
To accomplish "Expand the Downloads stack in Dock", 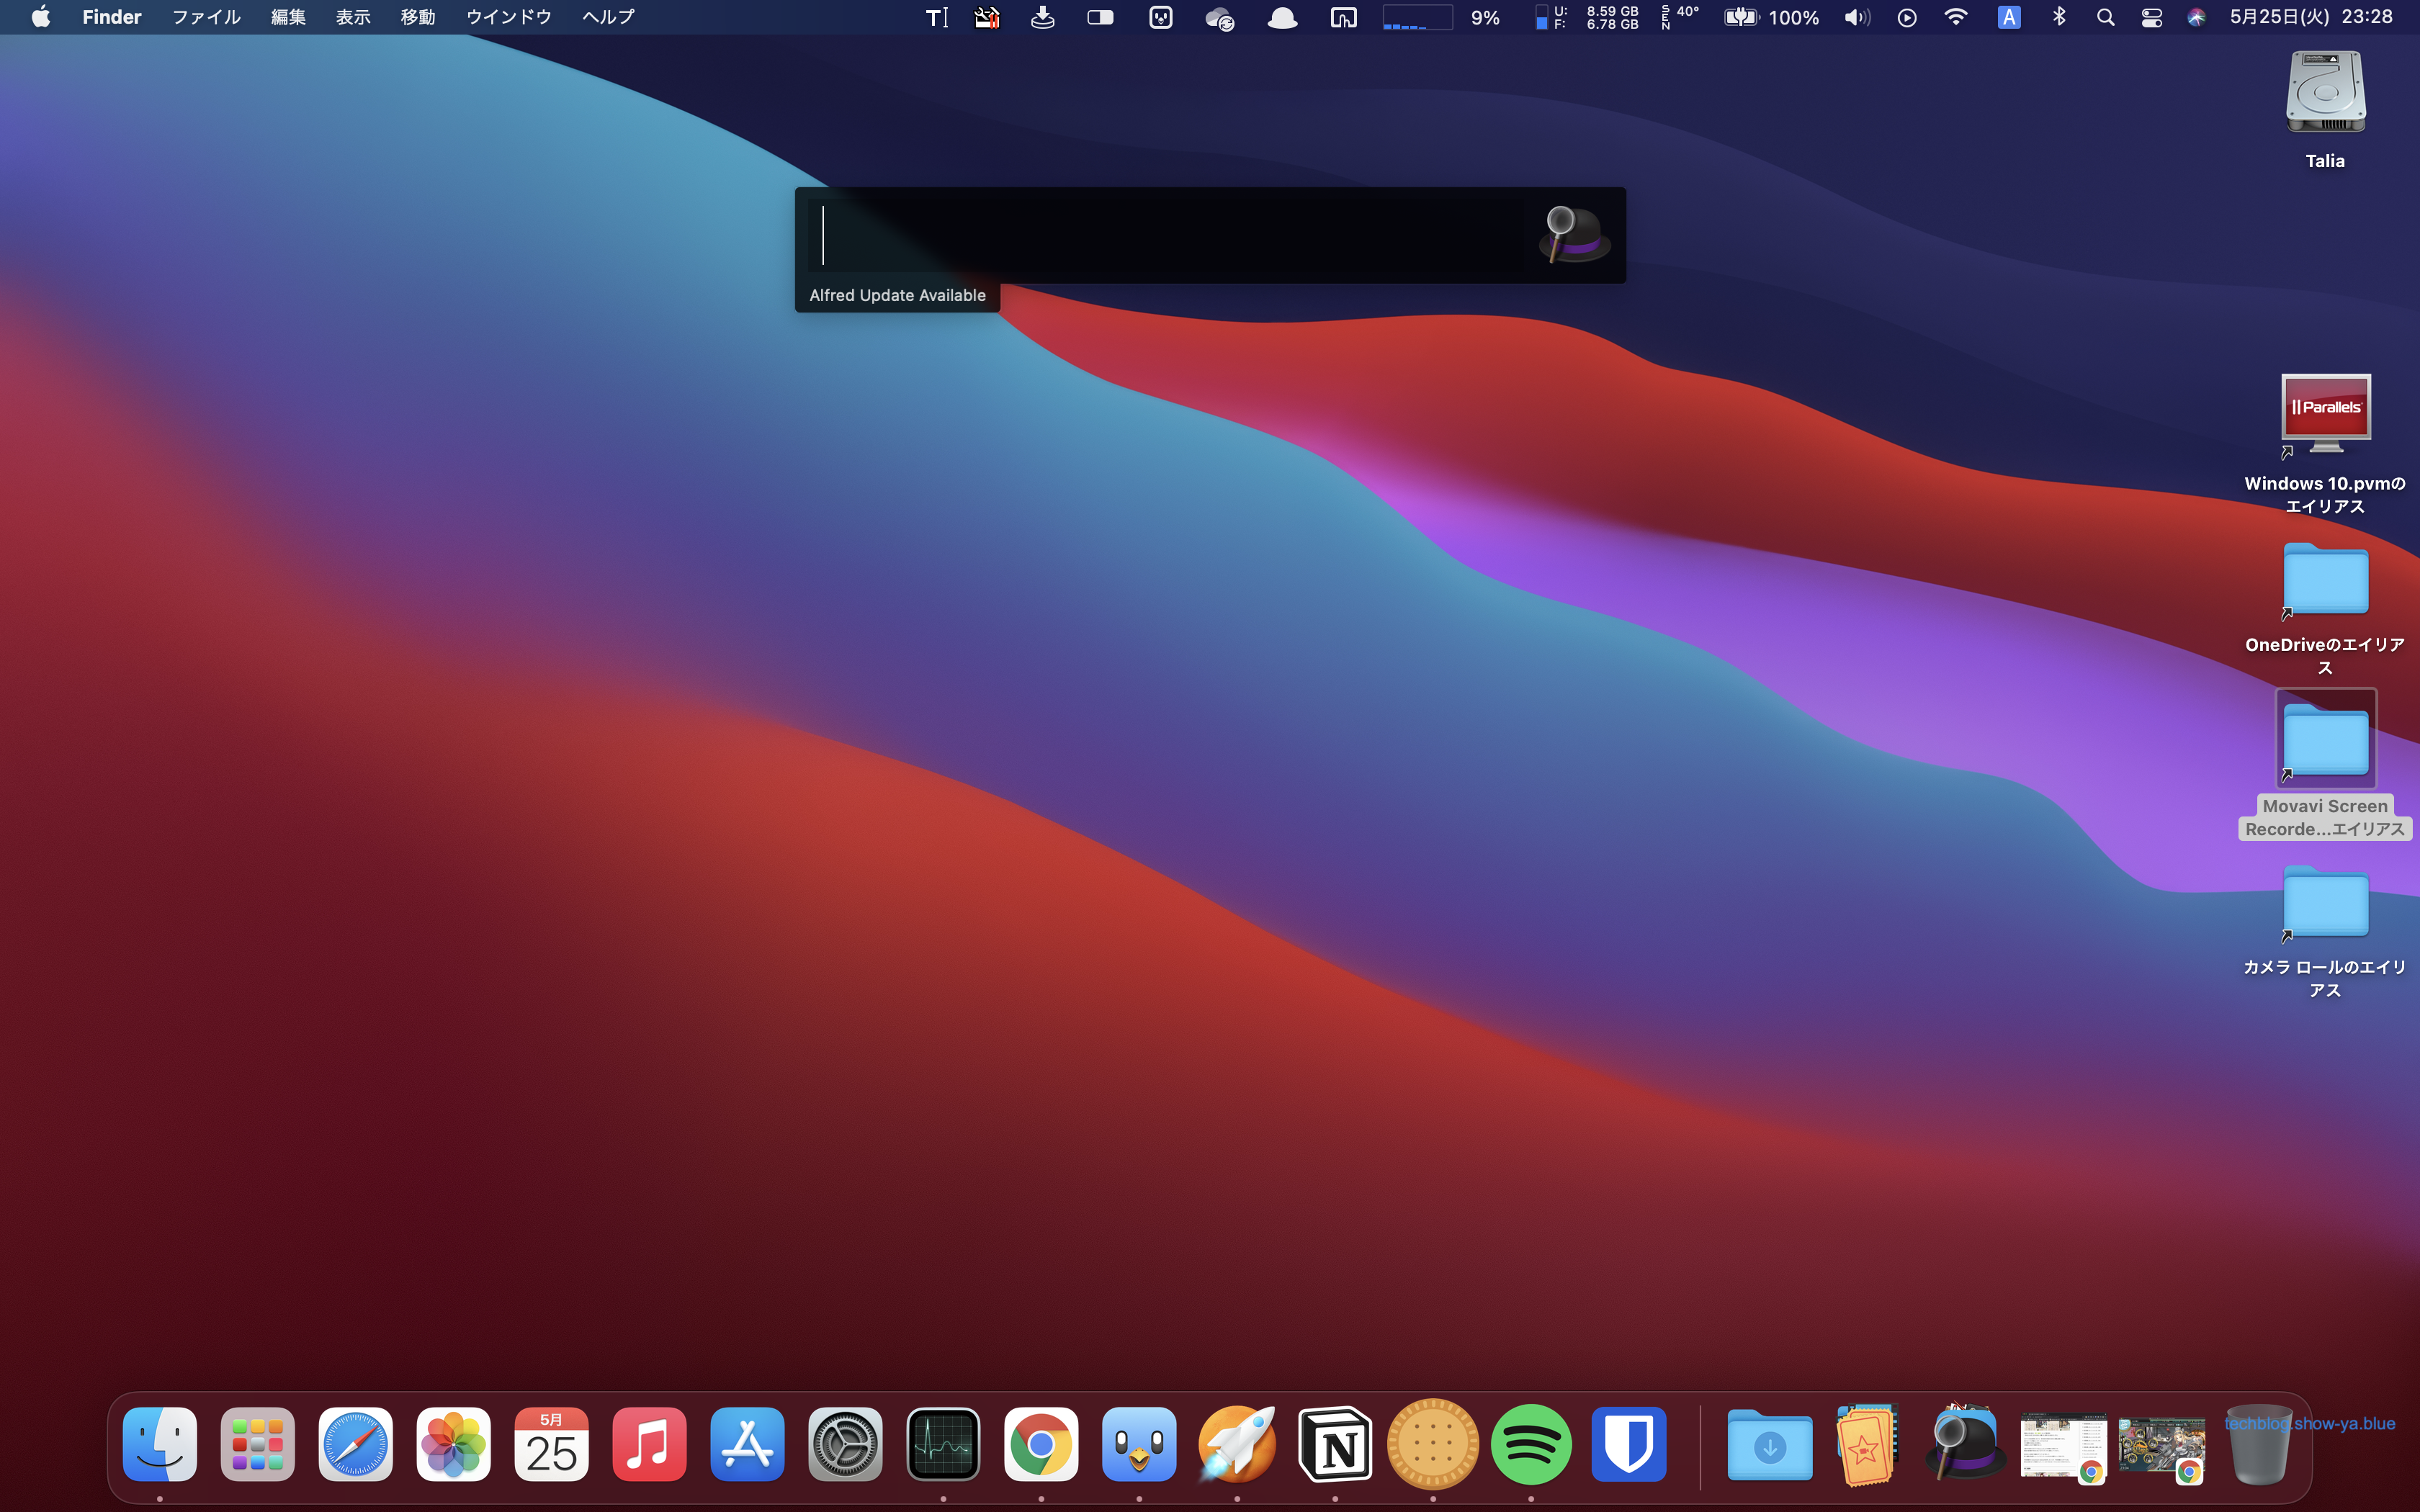I will [x=1769, y=1444].
